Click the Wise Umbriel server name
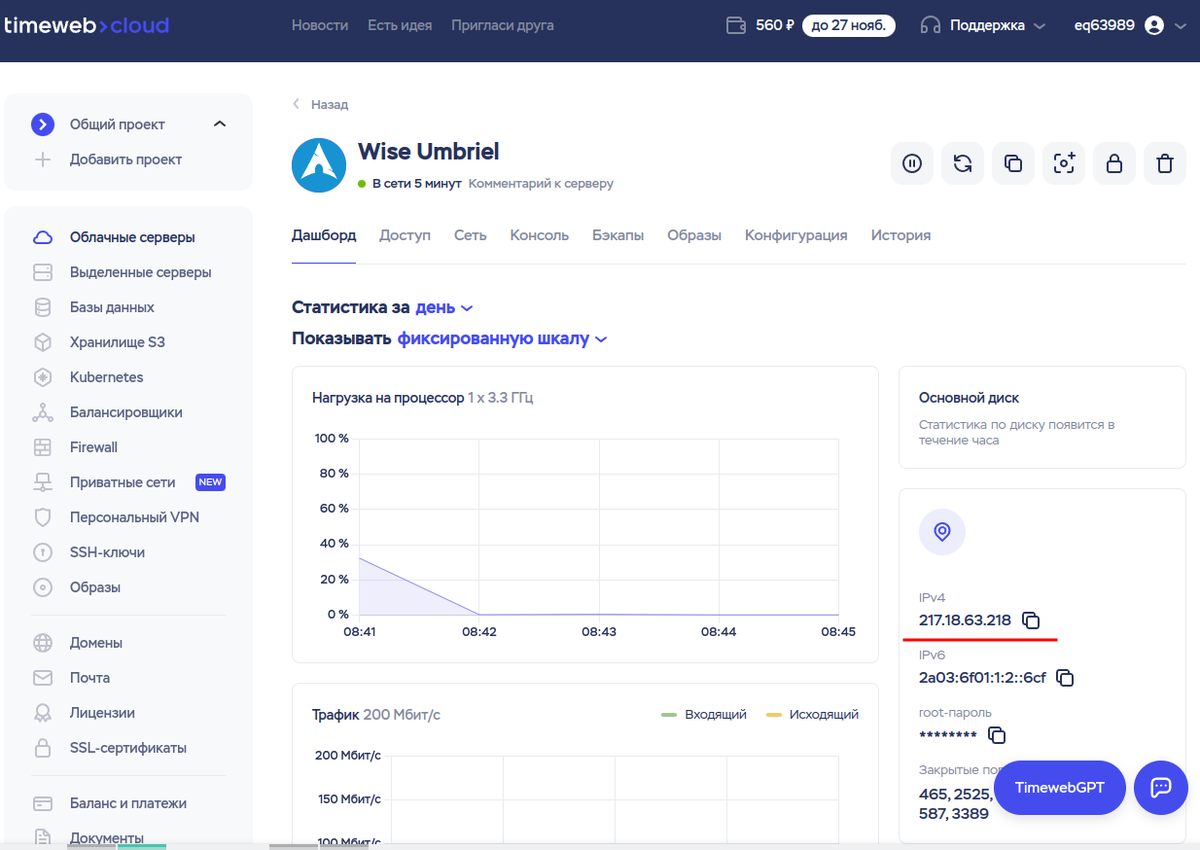1200x850 pixels. tap(429, 152)
